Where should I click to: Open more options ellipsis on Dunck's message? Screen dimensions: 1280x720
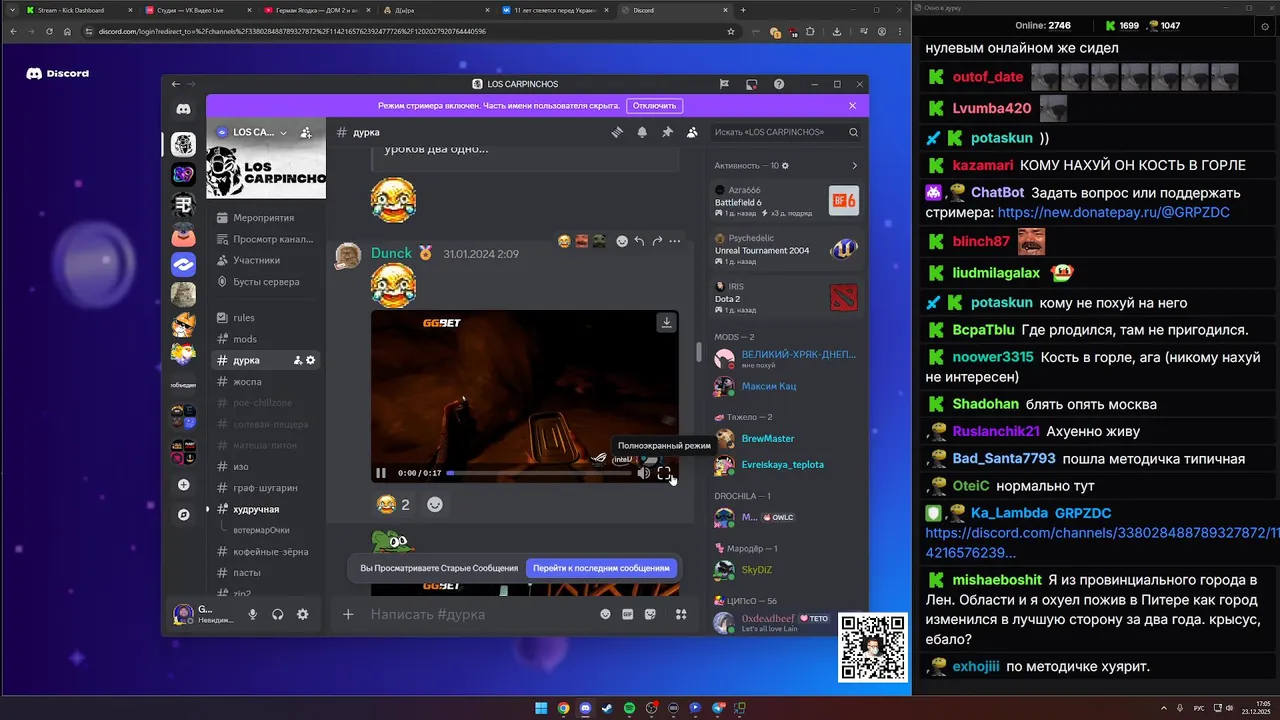pyautogui.click(x=675, y=241)
